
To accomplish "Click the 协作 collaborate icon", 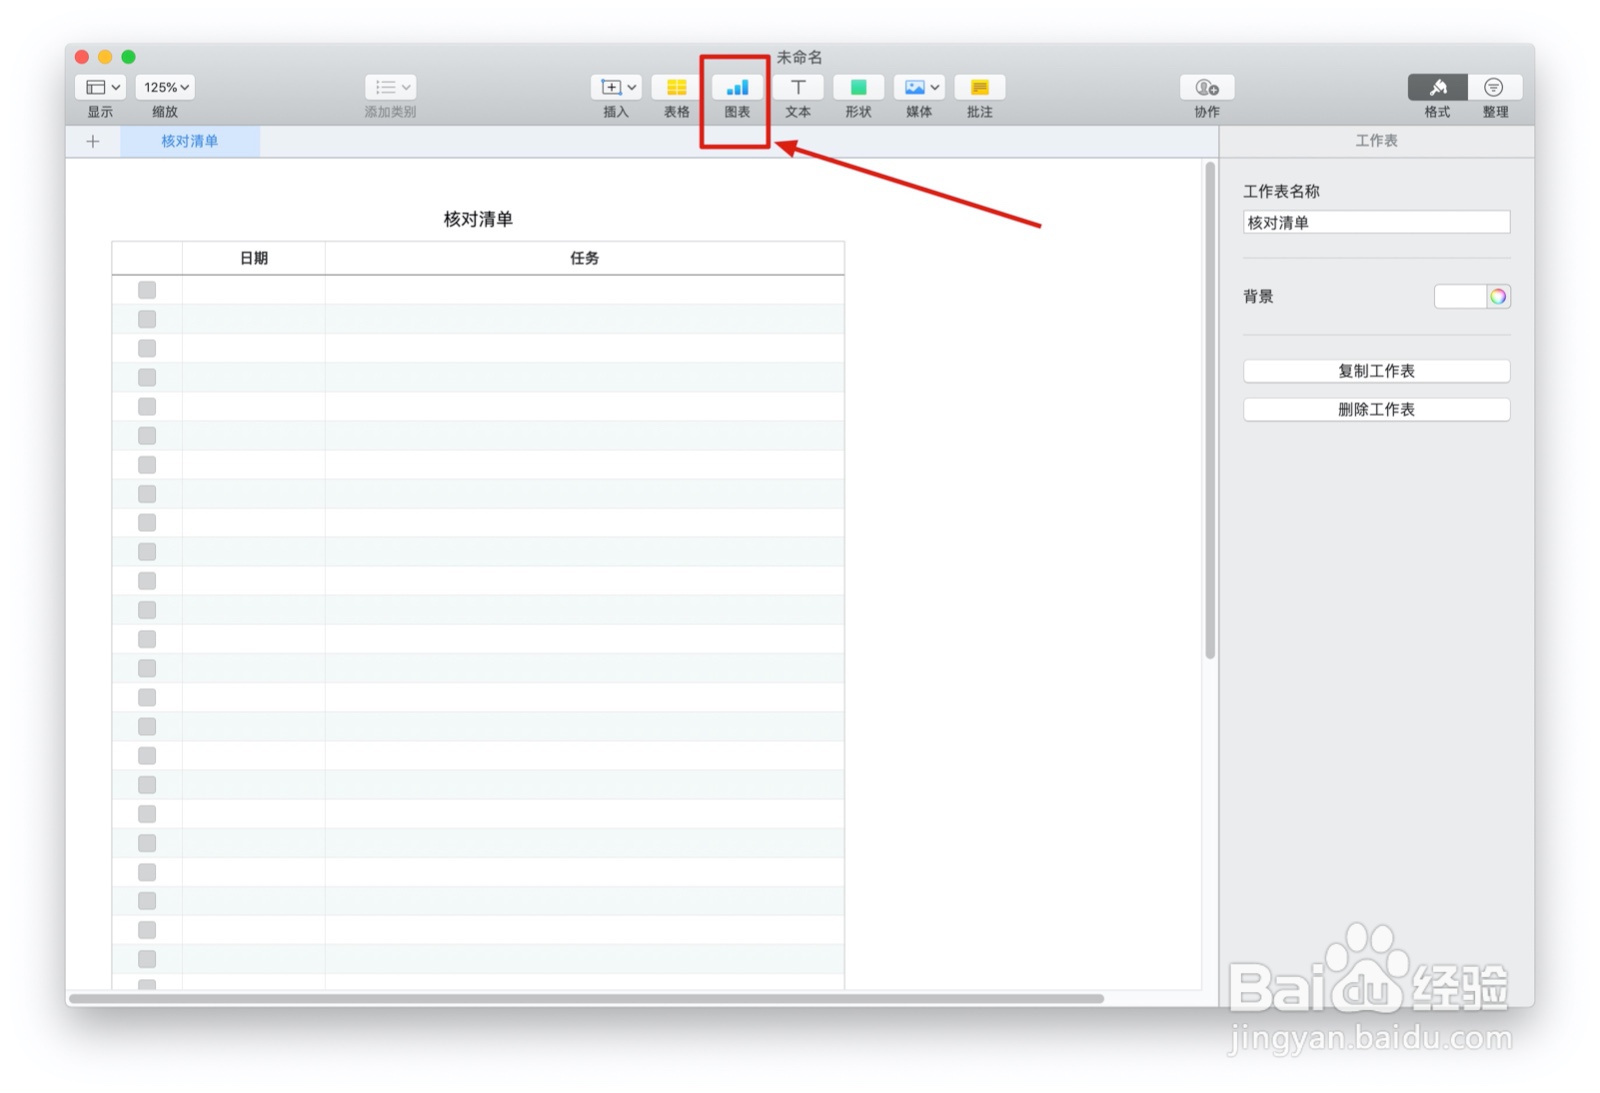I will [1207, 87].
